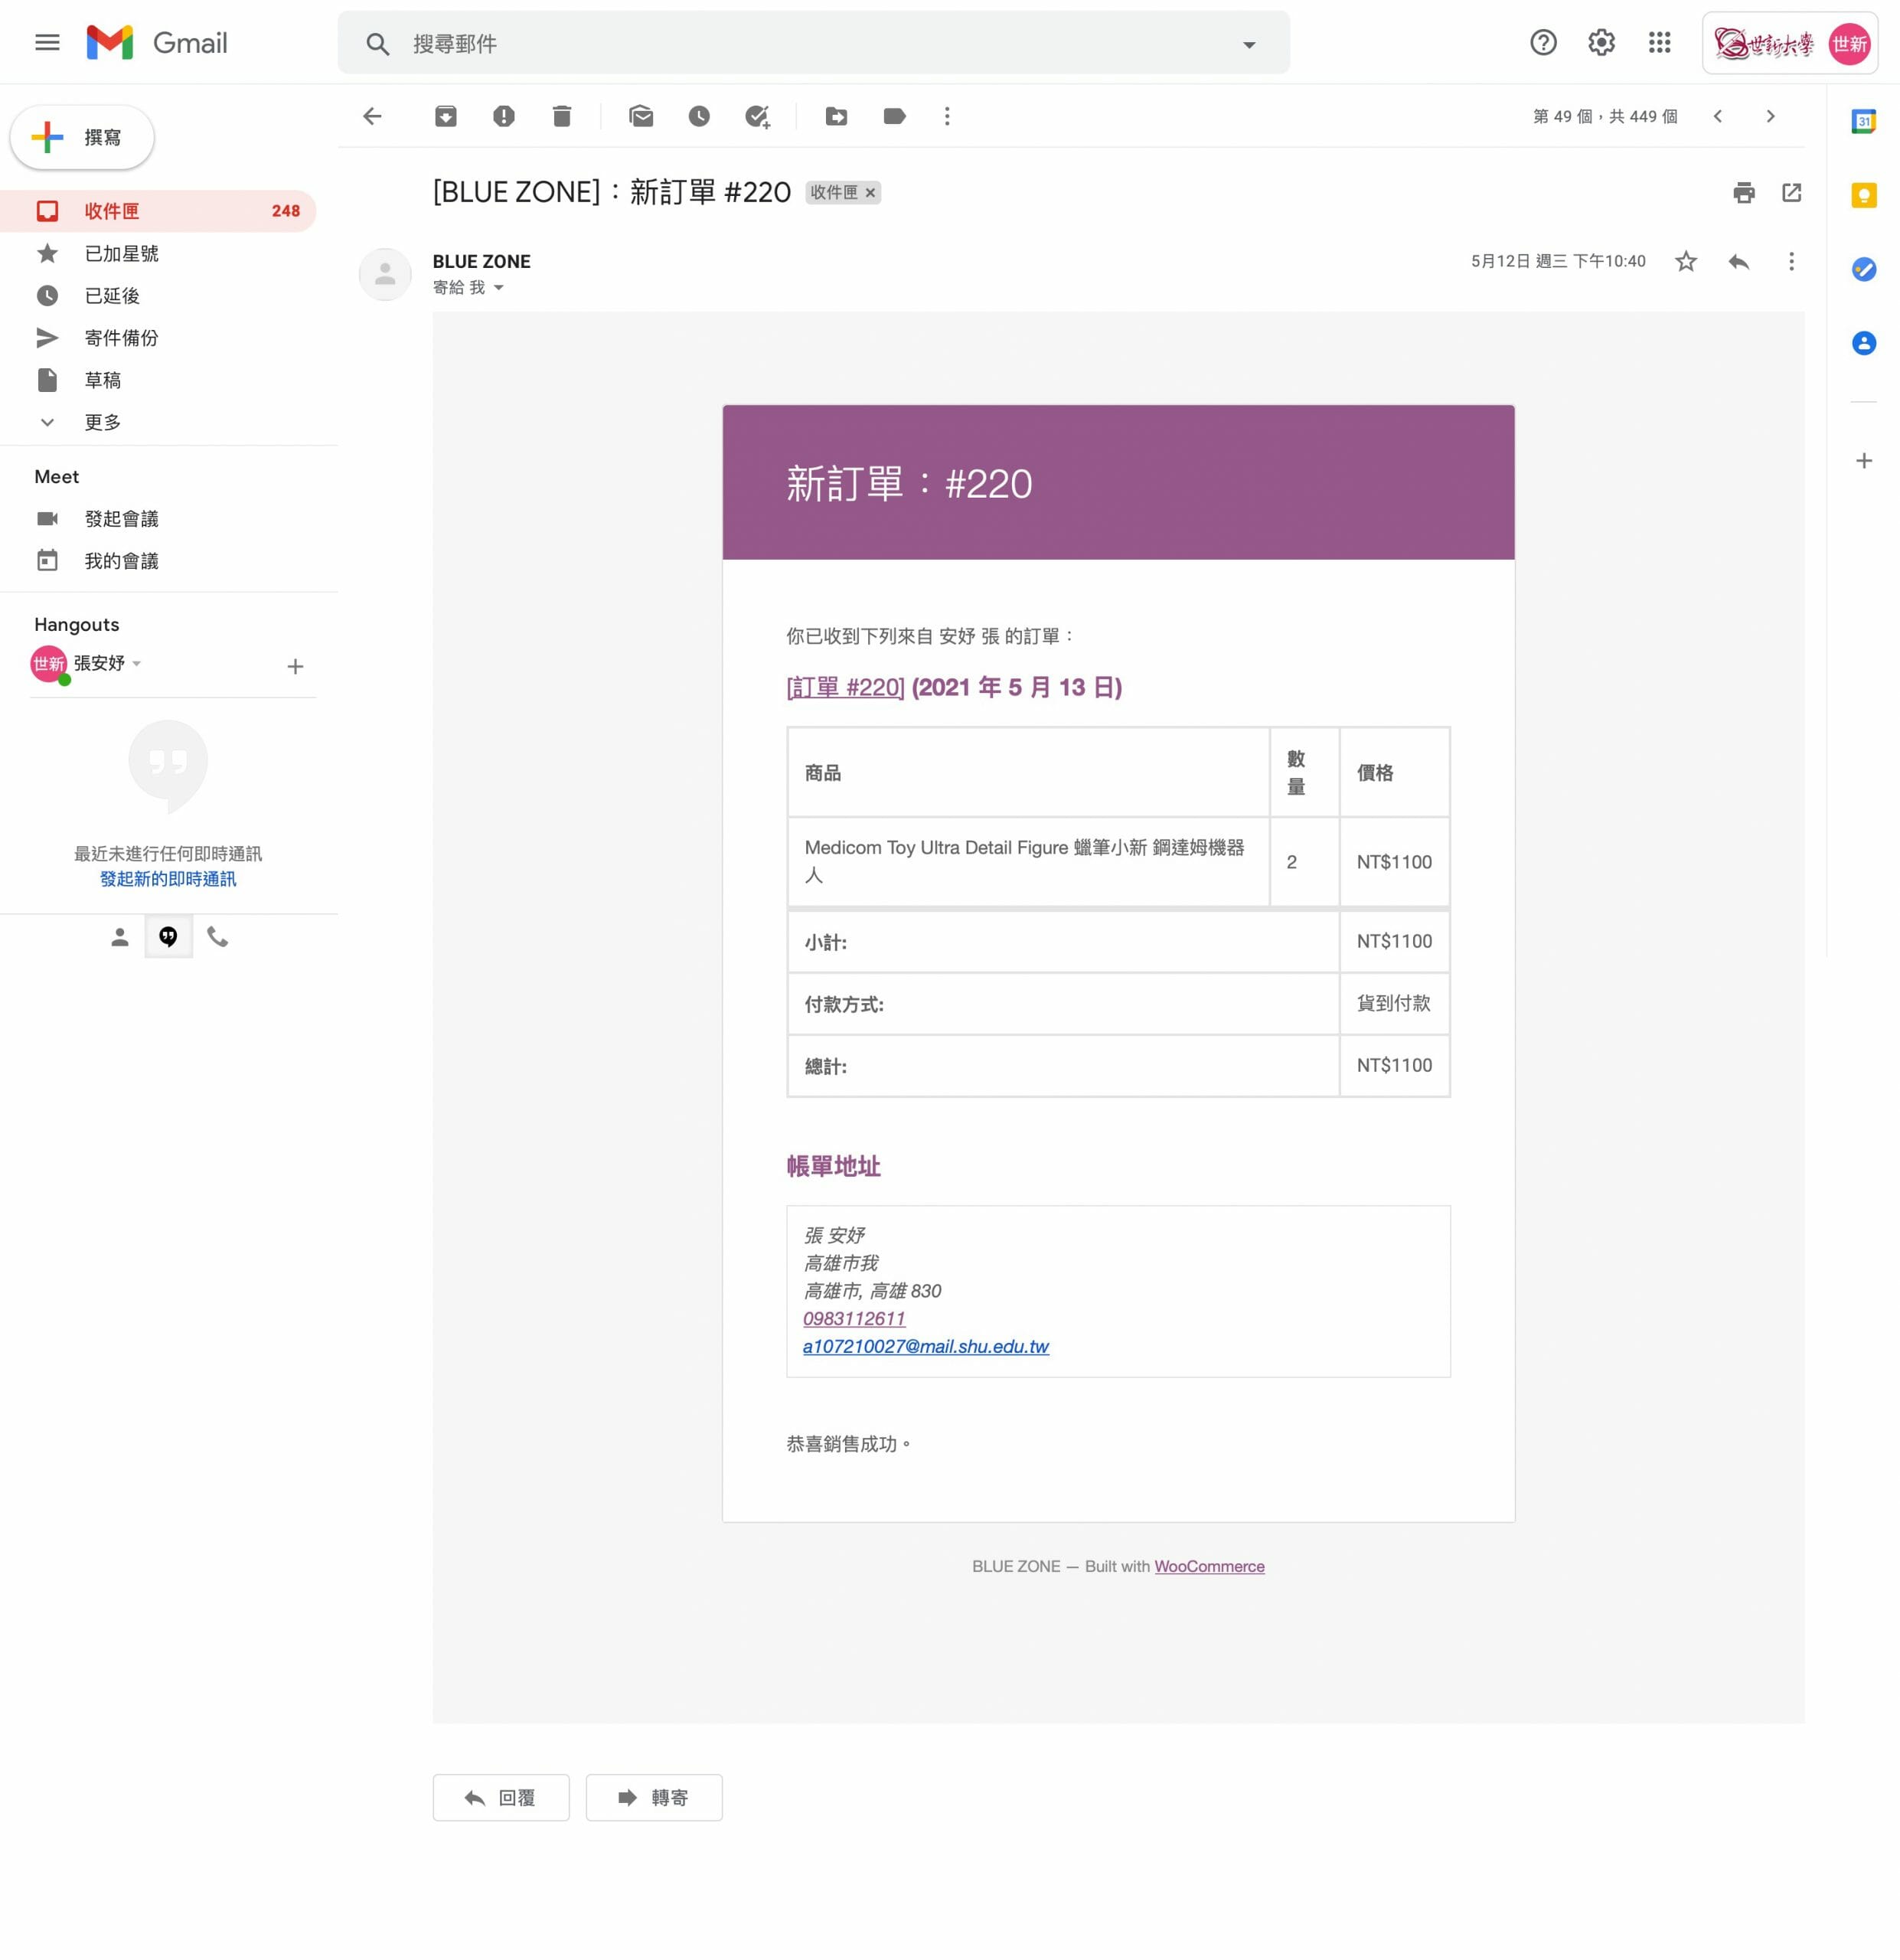Image resolution: width=1900 pixels, height=1960 pixels.
Task: Archive this email with the archive icon
Action: coord(446,116)
